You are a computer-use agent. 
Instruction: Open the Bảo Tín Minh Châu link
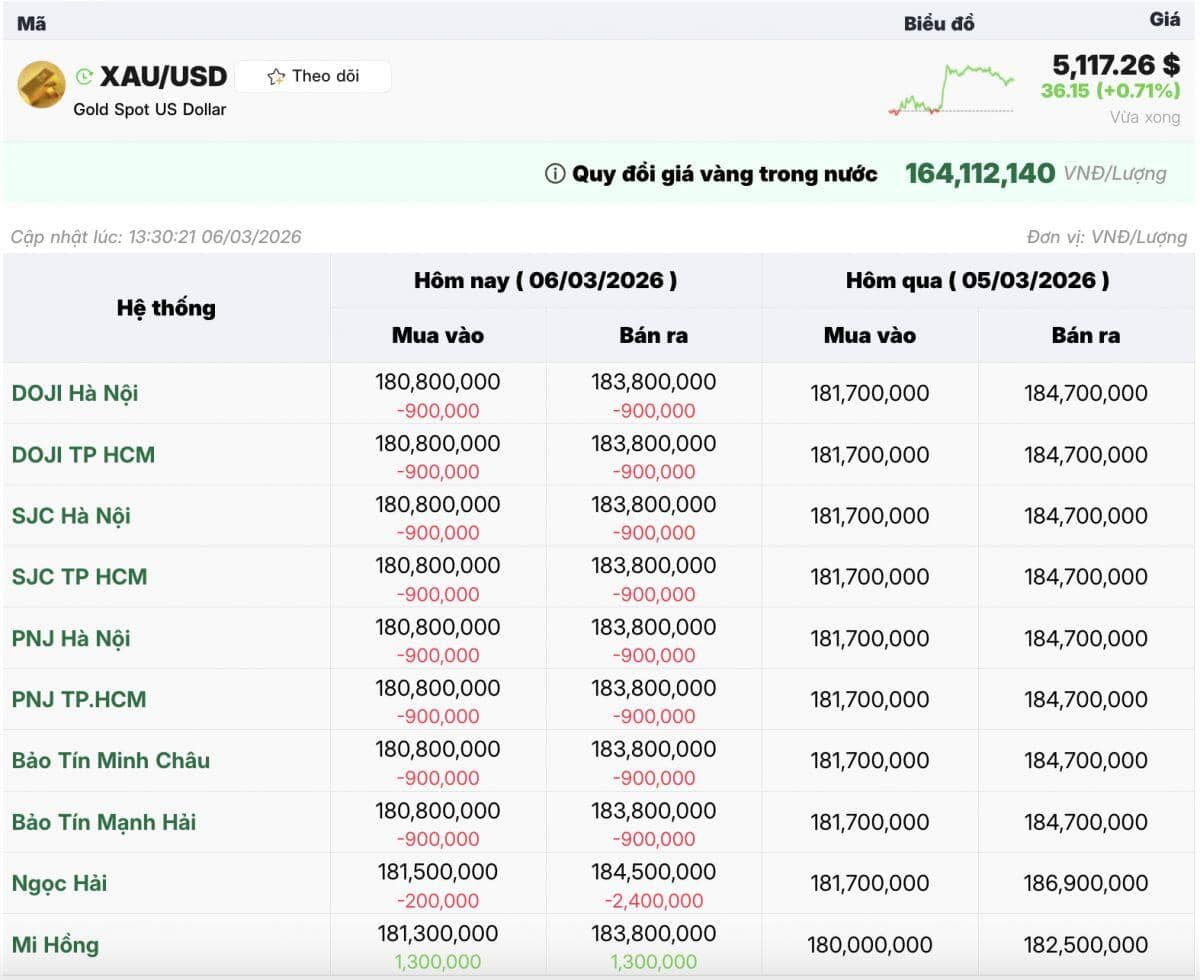point(111,760)
